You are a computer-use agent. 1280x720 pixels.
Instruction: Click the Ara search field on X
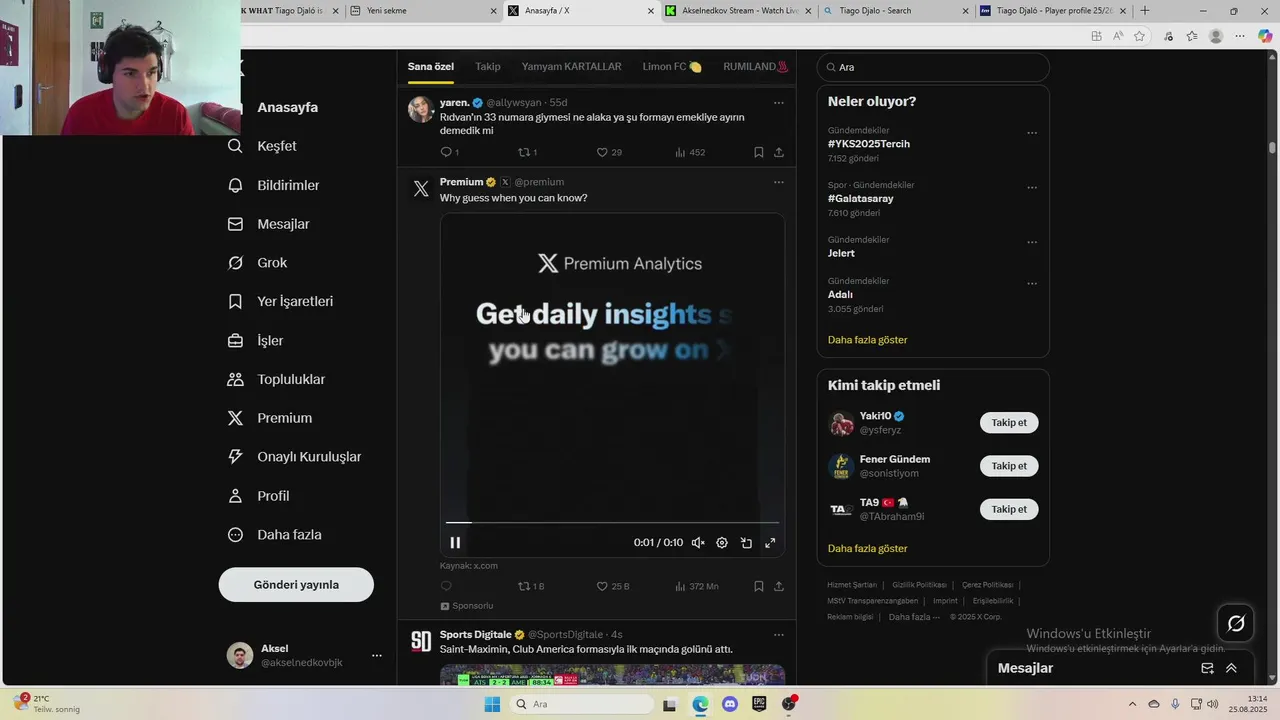(933, 67)
